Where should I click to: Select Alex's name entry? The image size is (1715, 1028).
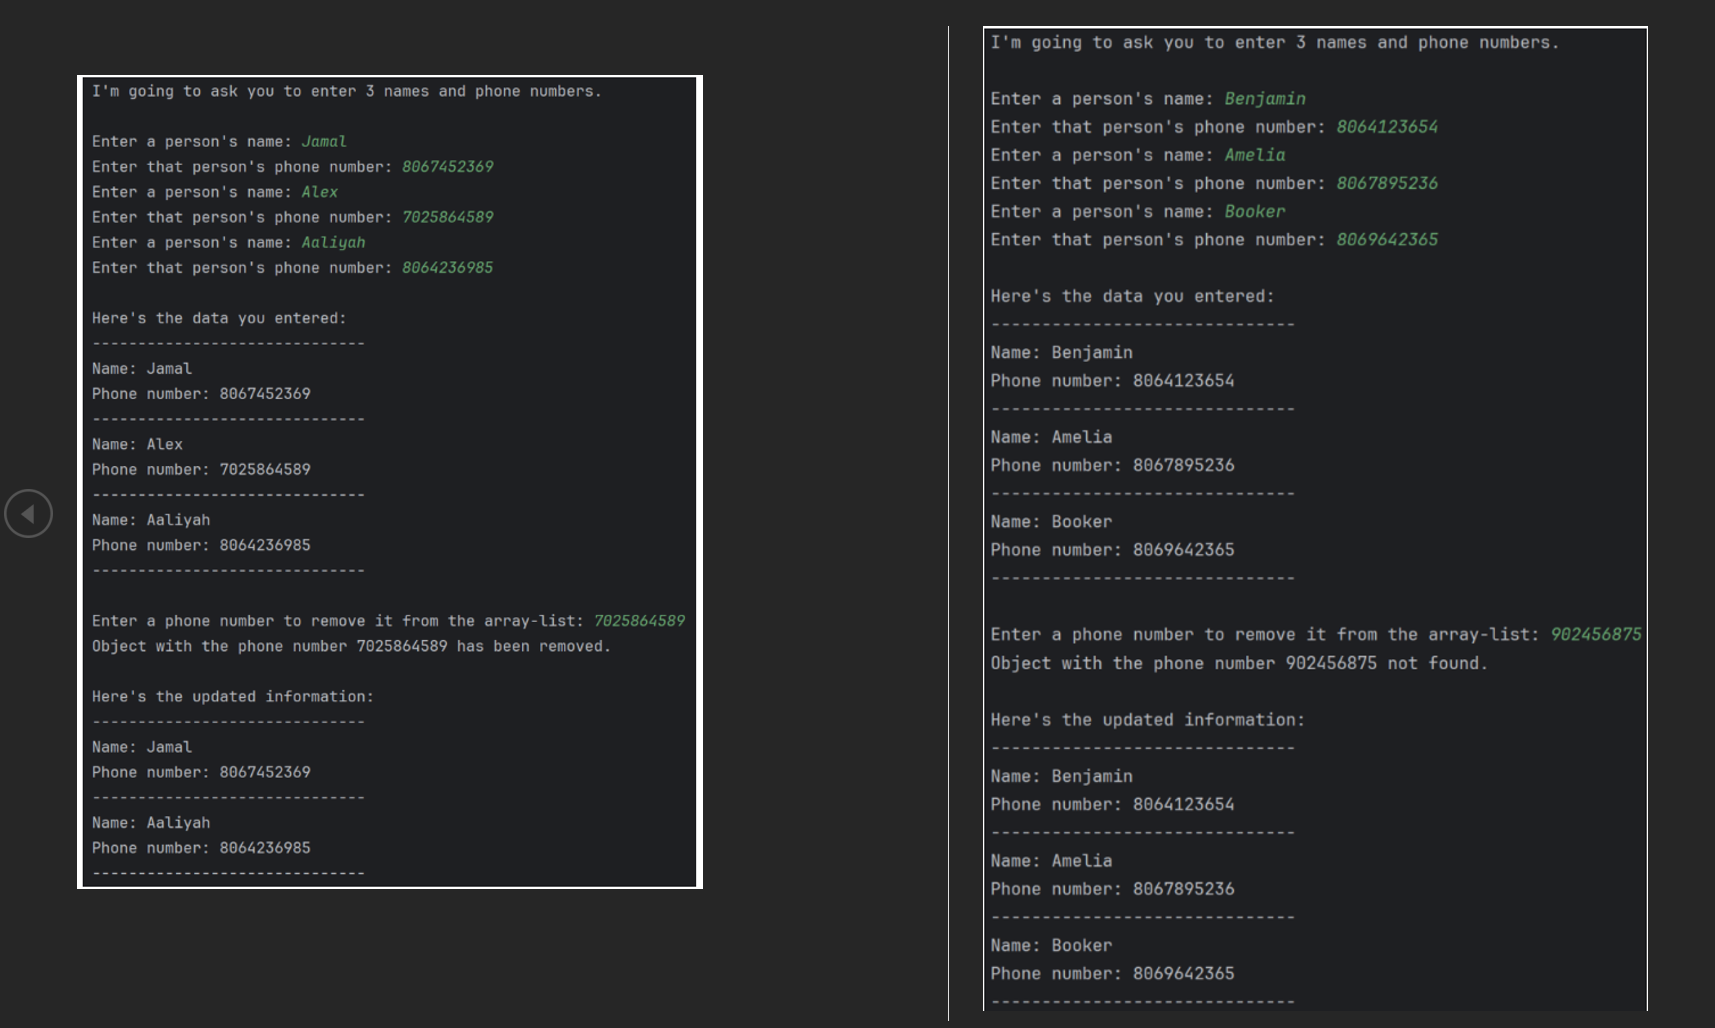(319, 191)
